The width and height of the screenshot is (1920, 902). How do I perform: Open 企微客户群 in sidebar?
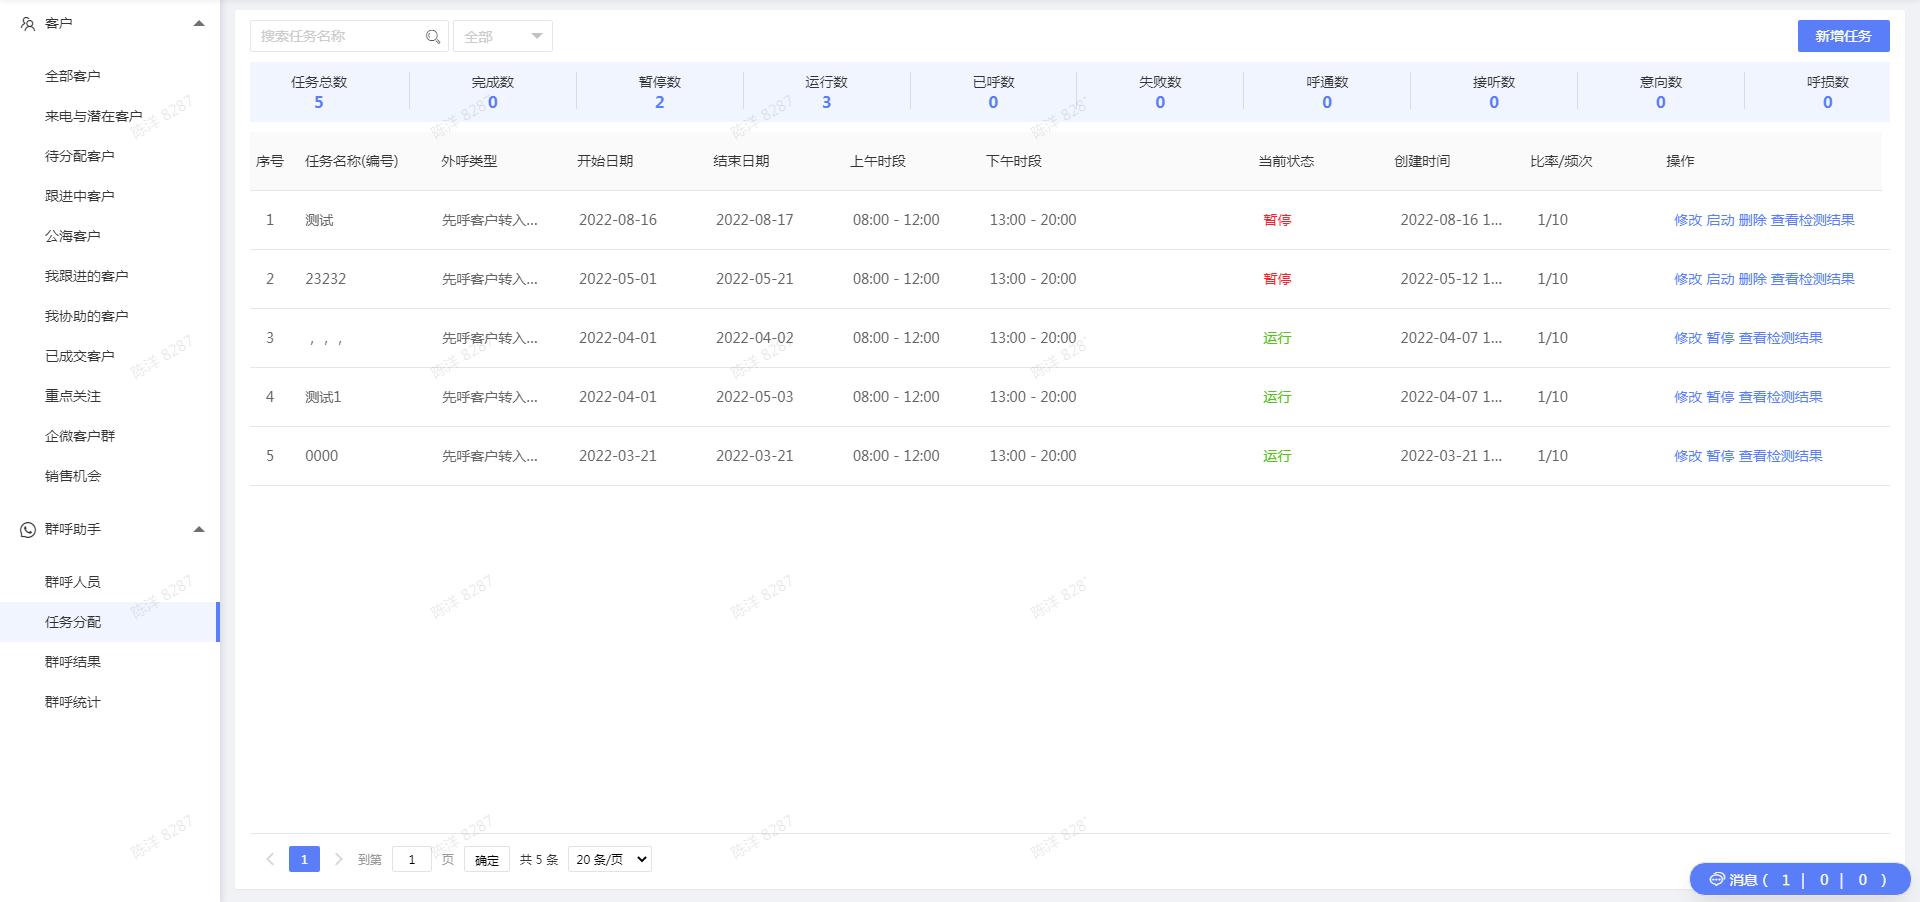click(80, 436)
